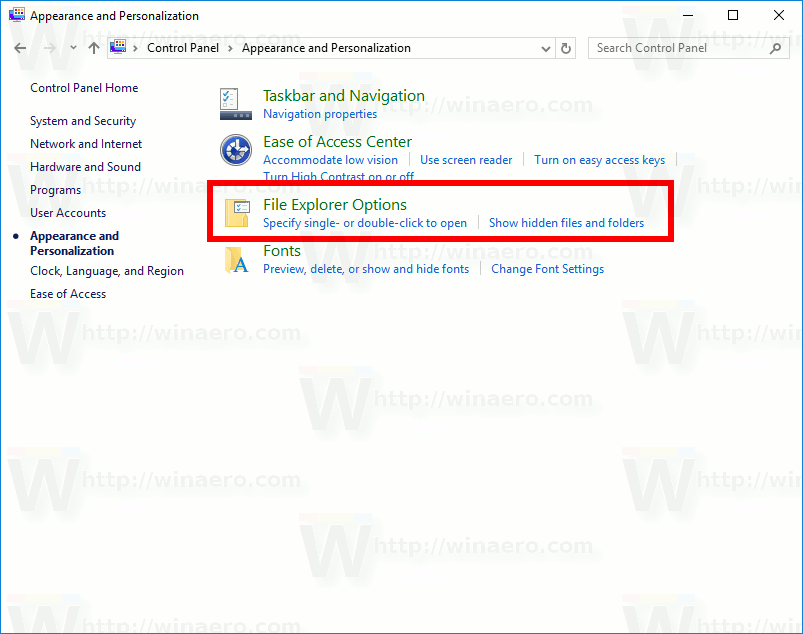
Task: Open Taskbar and Navigation via its icon
Action: click(x=235, y=103)
